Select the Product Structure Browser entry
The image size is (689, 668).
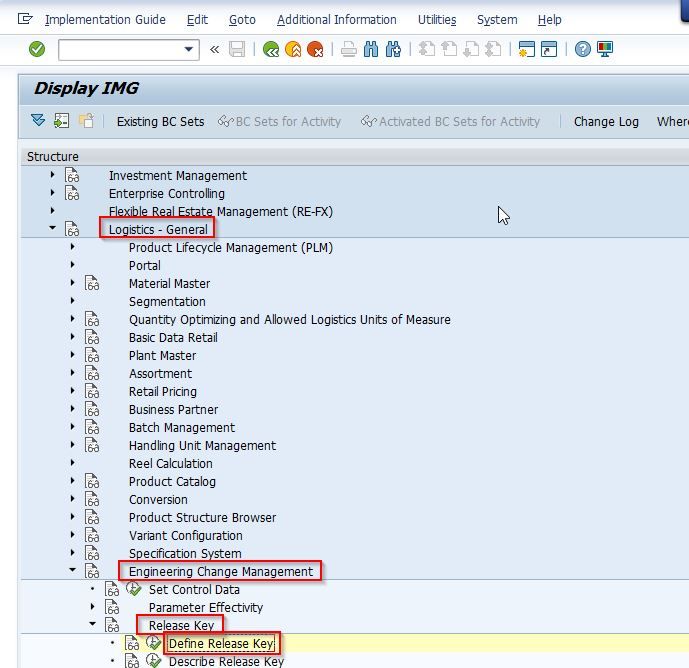click(x=202, y=518)
